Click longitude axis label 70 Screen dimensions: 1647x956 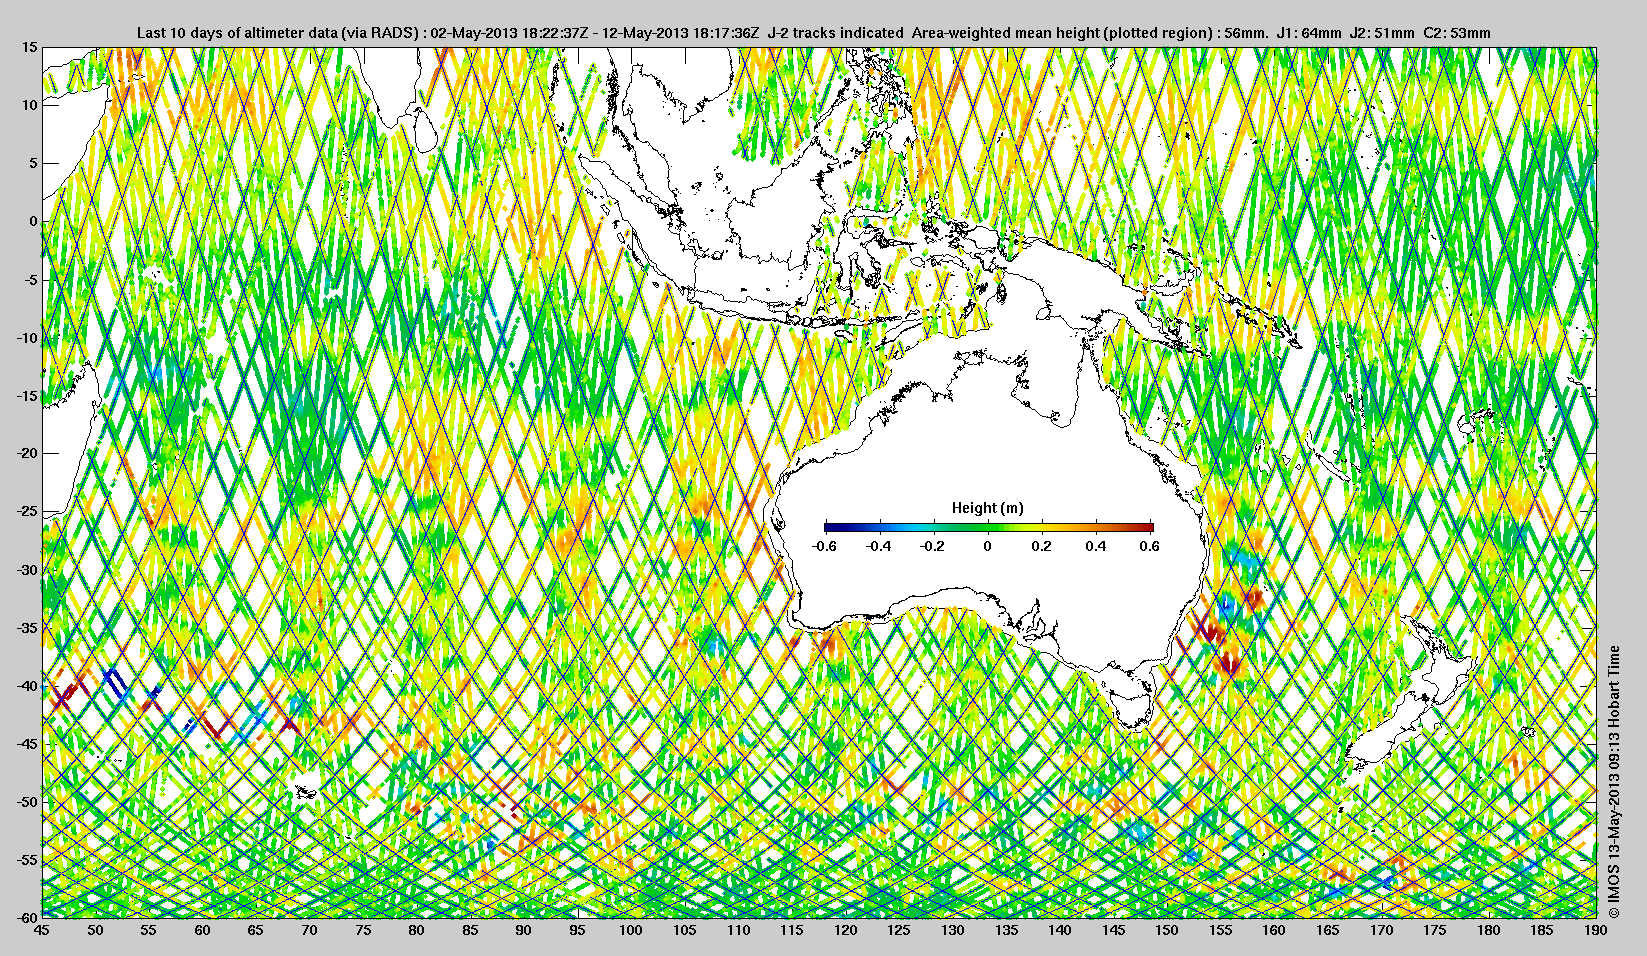point(310,930)
